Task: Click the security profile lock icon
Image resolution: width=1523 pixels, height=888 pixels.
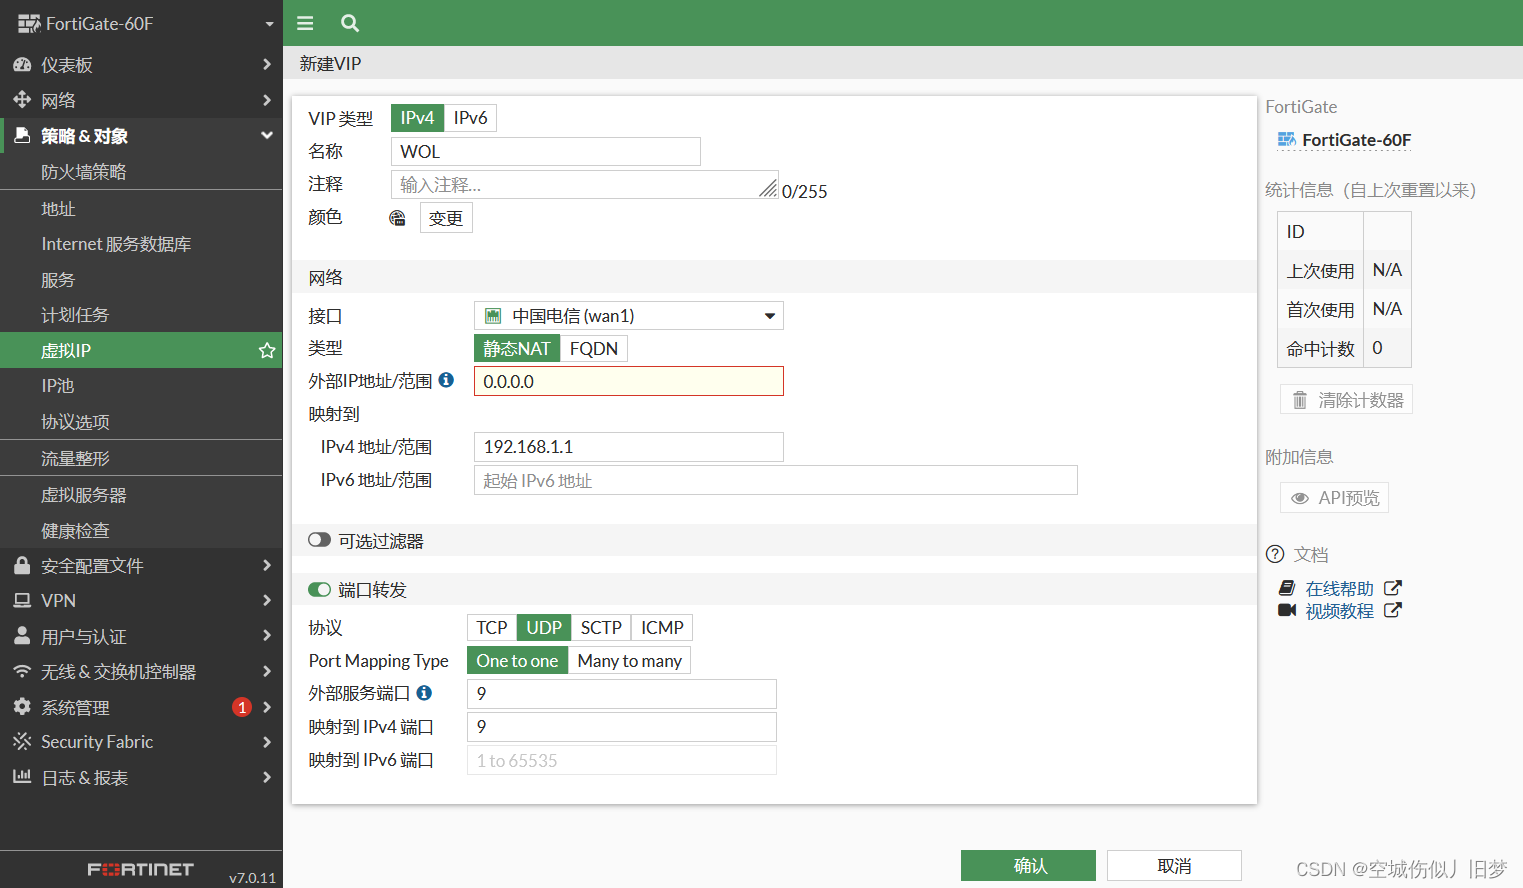Action: click(22, 565)
